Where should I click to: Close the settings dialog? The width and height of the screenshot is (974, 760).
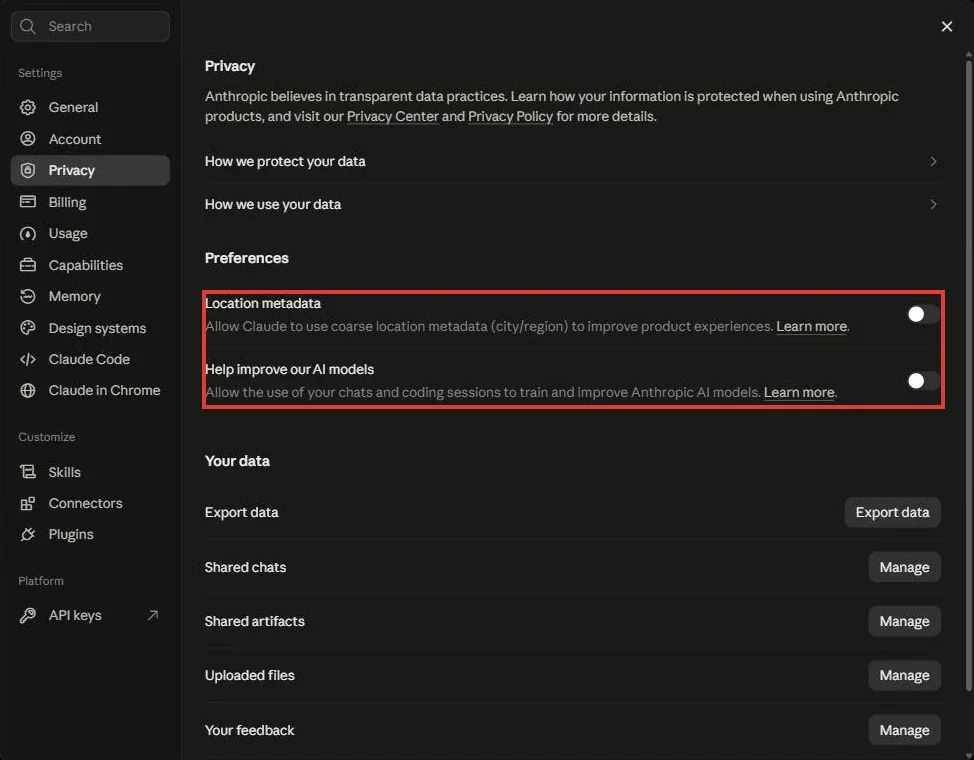tap(947, 27)
